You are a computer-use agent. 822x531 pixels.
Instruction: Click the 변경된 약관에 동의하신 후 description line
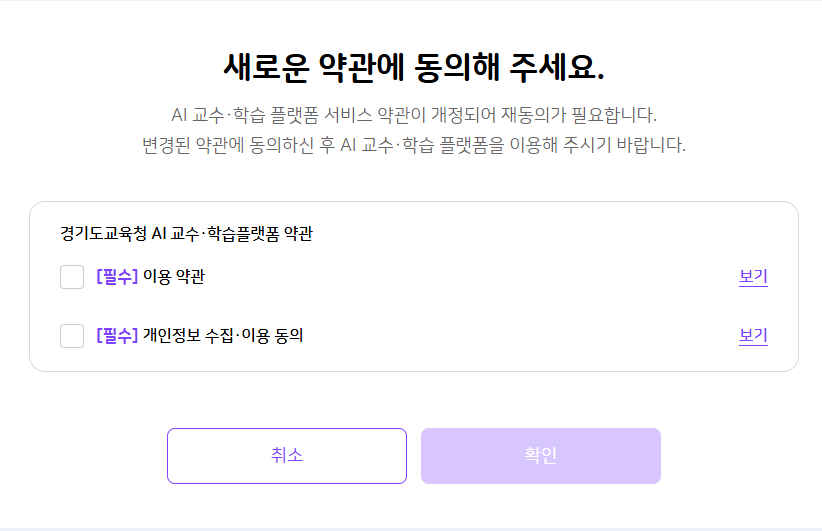pos(414,145)
